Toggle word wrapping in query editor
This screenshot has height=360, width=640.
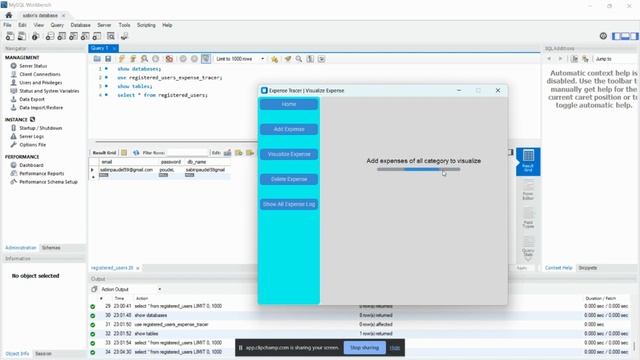(322, 59)
